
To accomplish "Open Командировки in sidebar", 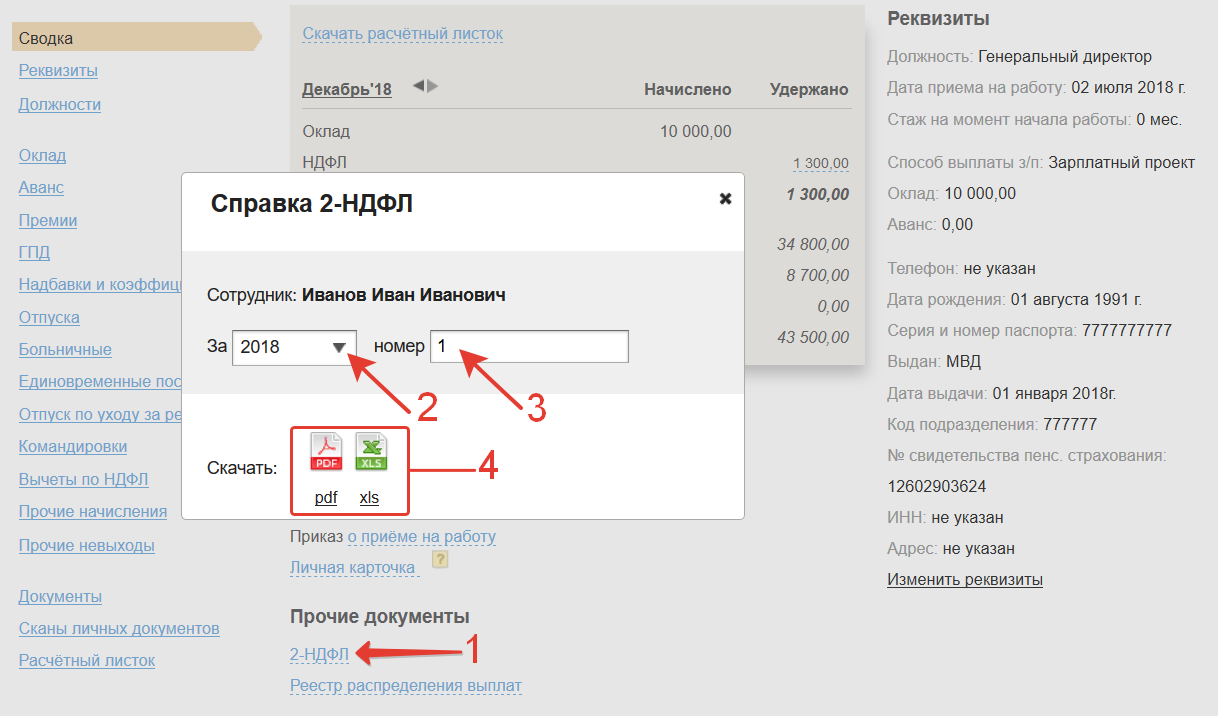I will coord(73,446).
